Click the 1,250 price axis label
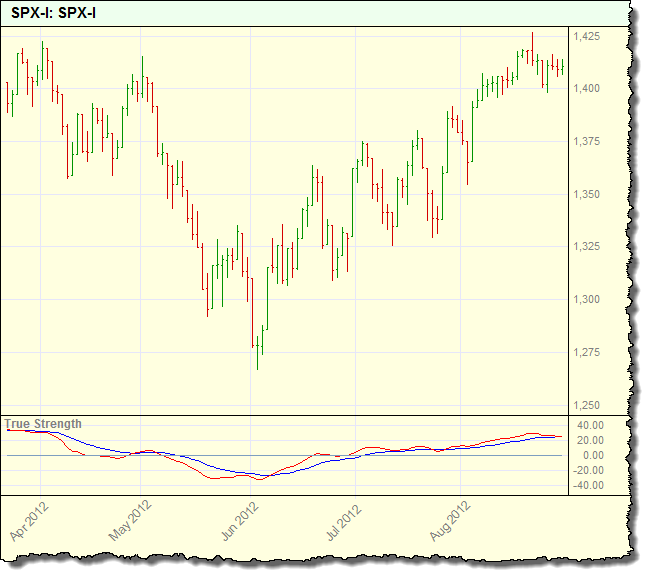The width and height of the screenshot is (649, 577). [587, 405]
